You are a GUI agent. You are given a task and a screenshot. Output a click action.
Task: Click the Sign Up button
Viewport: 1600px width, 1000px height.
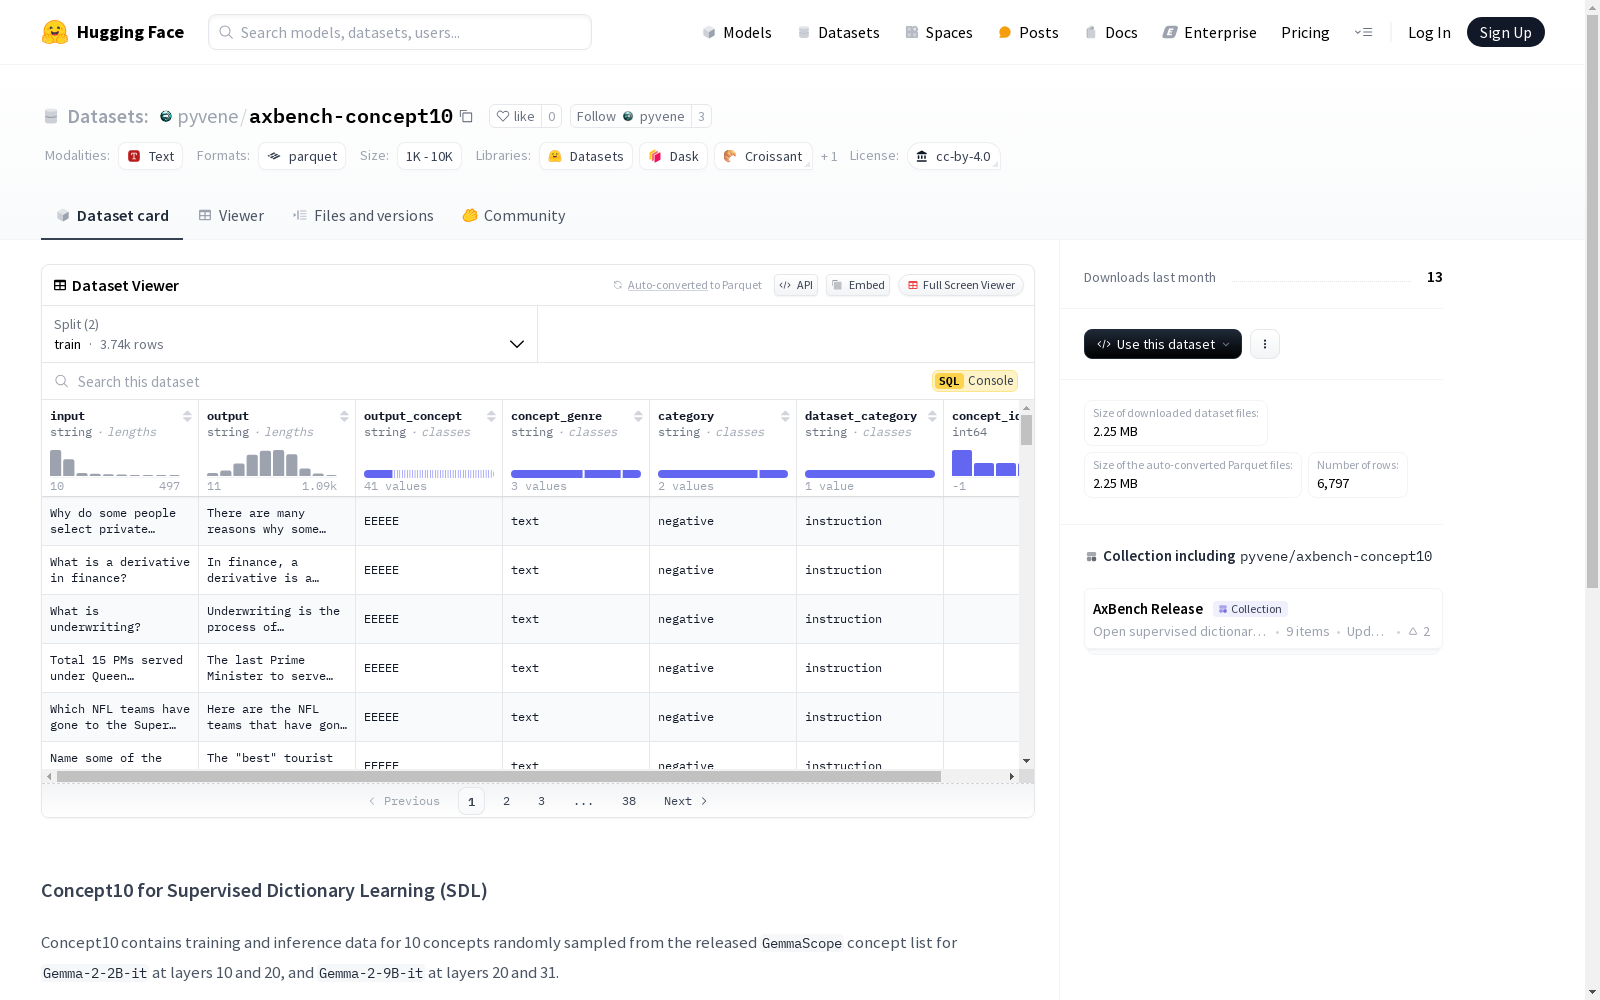1506,32
